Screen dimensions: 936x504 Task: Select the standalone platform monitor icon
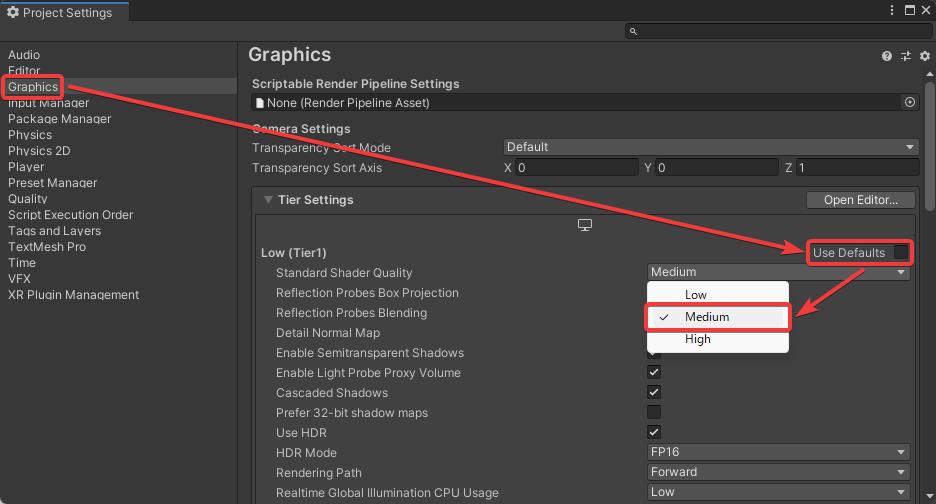[x=585, y=225]
